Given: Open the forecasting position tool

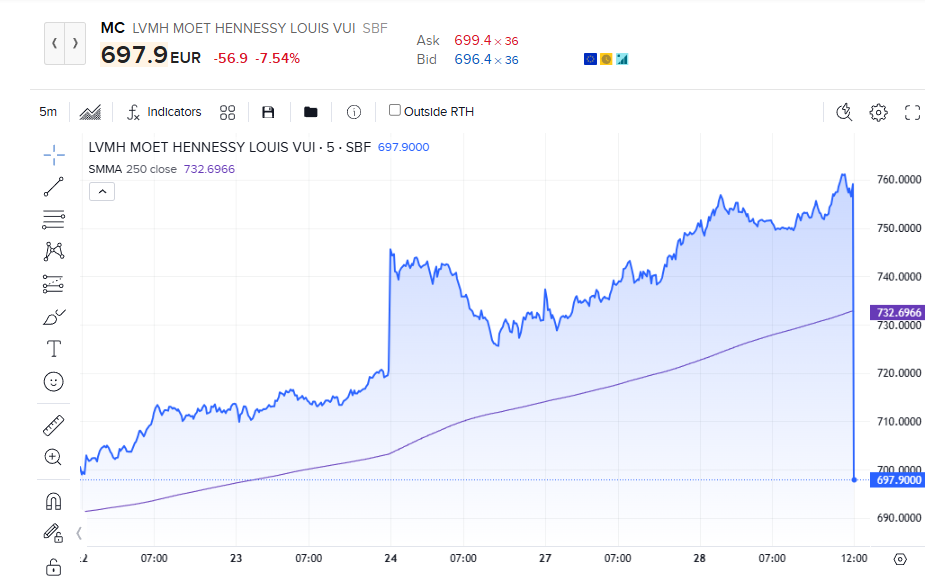Looking at the screenshot, I should click(54, 284).
